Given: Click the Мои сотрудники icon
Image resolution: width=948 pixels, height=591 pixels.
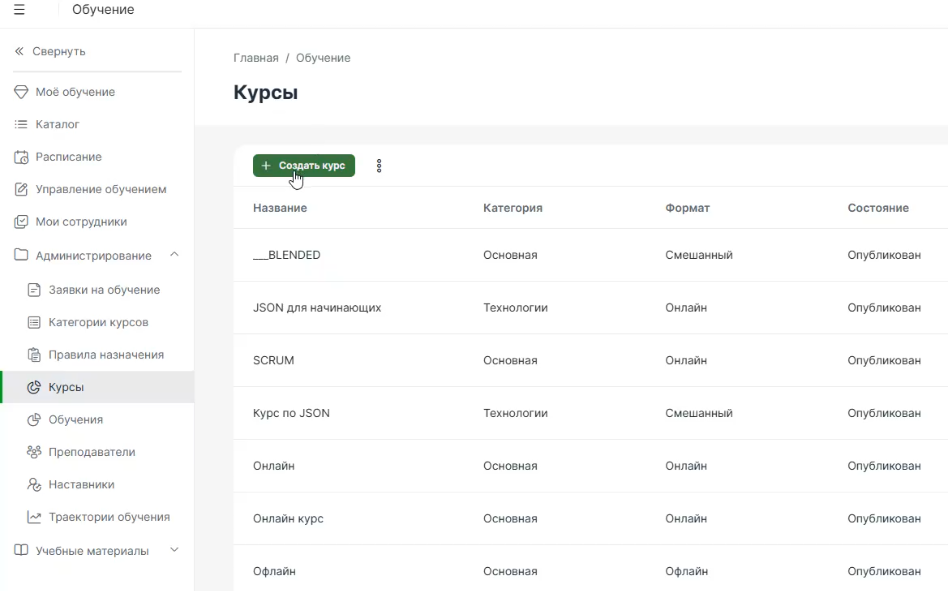Looking at the screenshot, I should coord(21,222).
